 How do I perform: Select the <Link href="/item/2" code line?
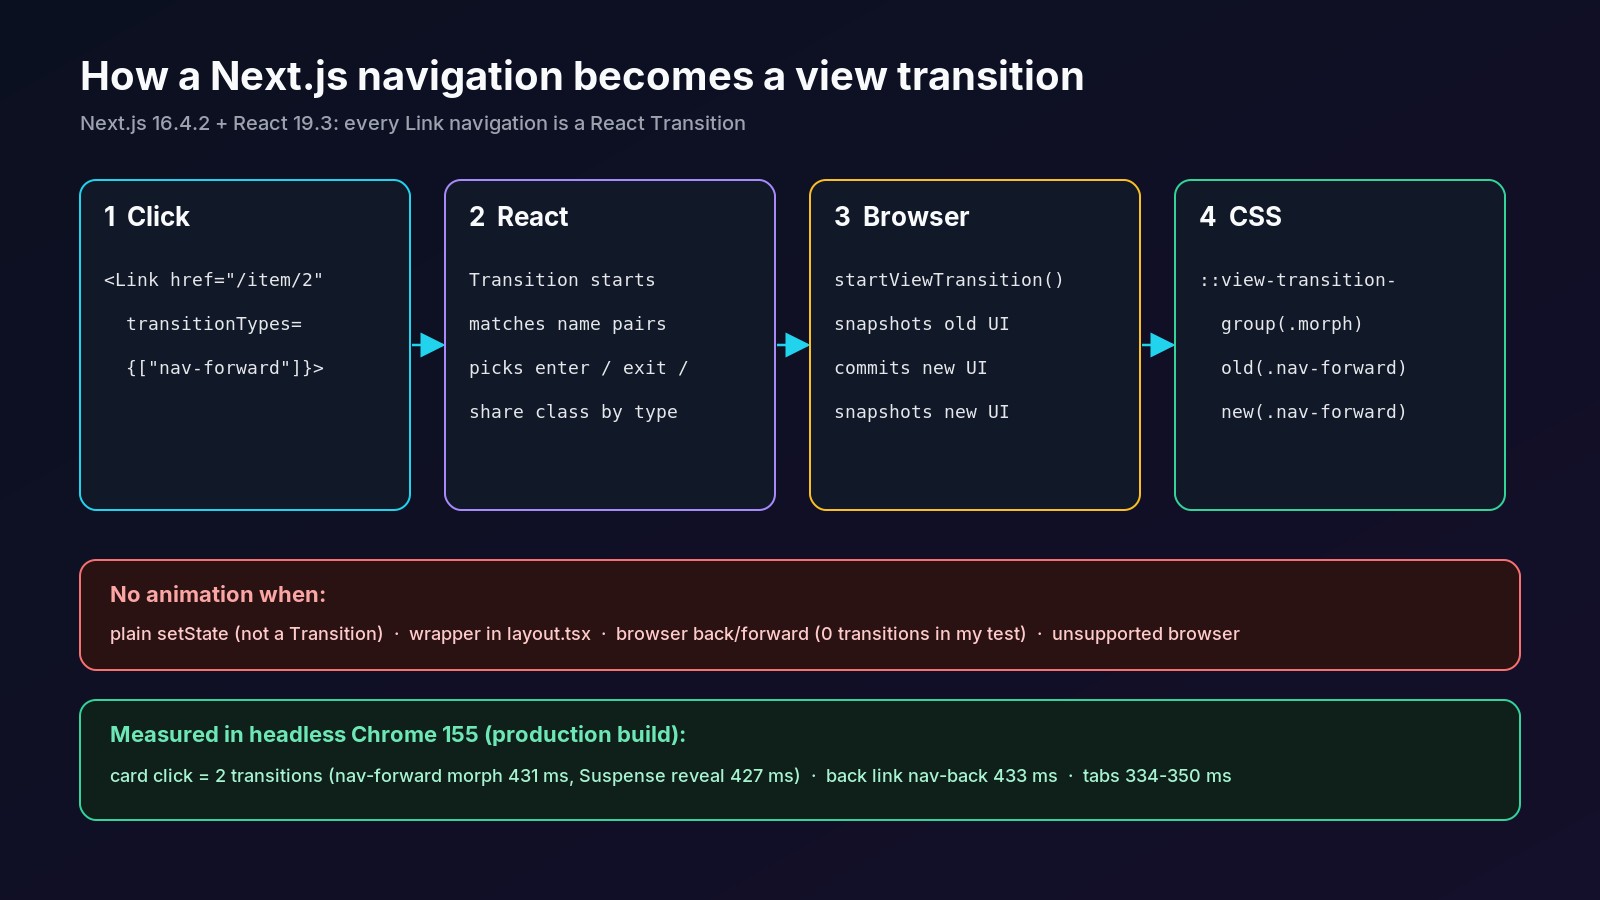pos(214,280)
